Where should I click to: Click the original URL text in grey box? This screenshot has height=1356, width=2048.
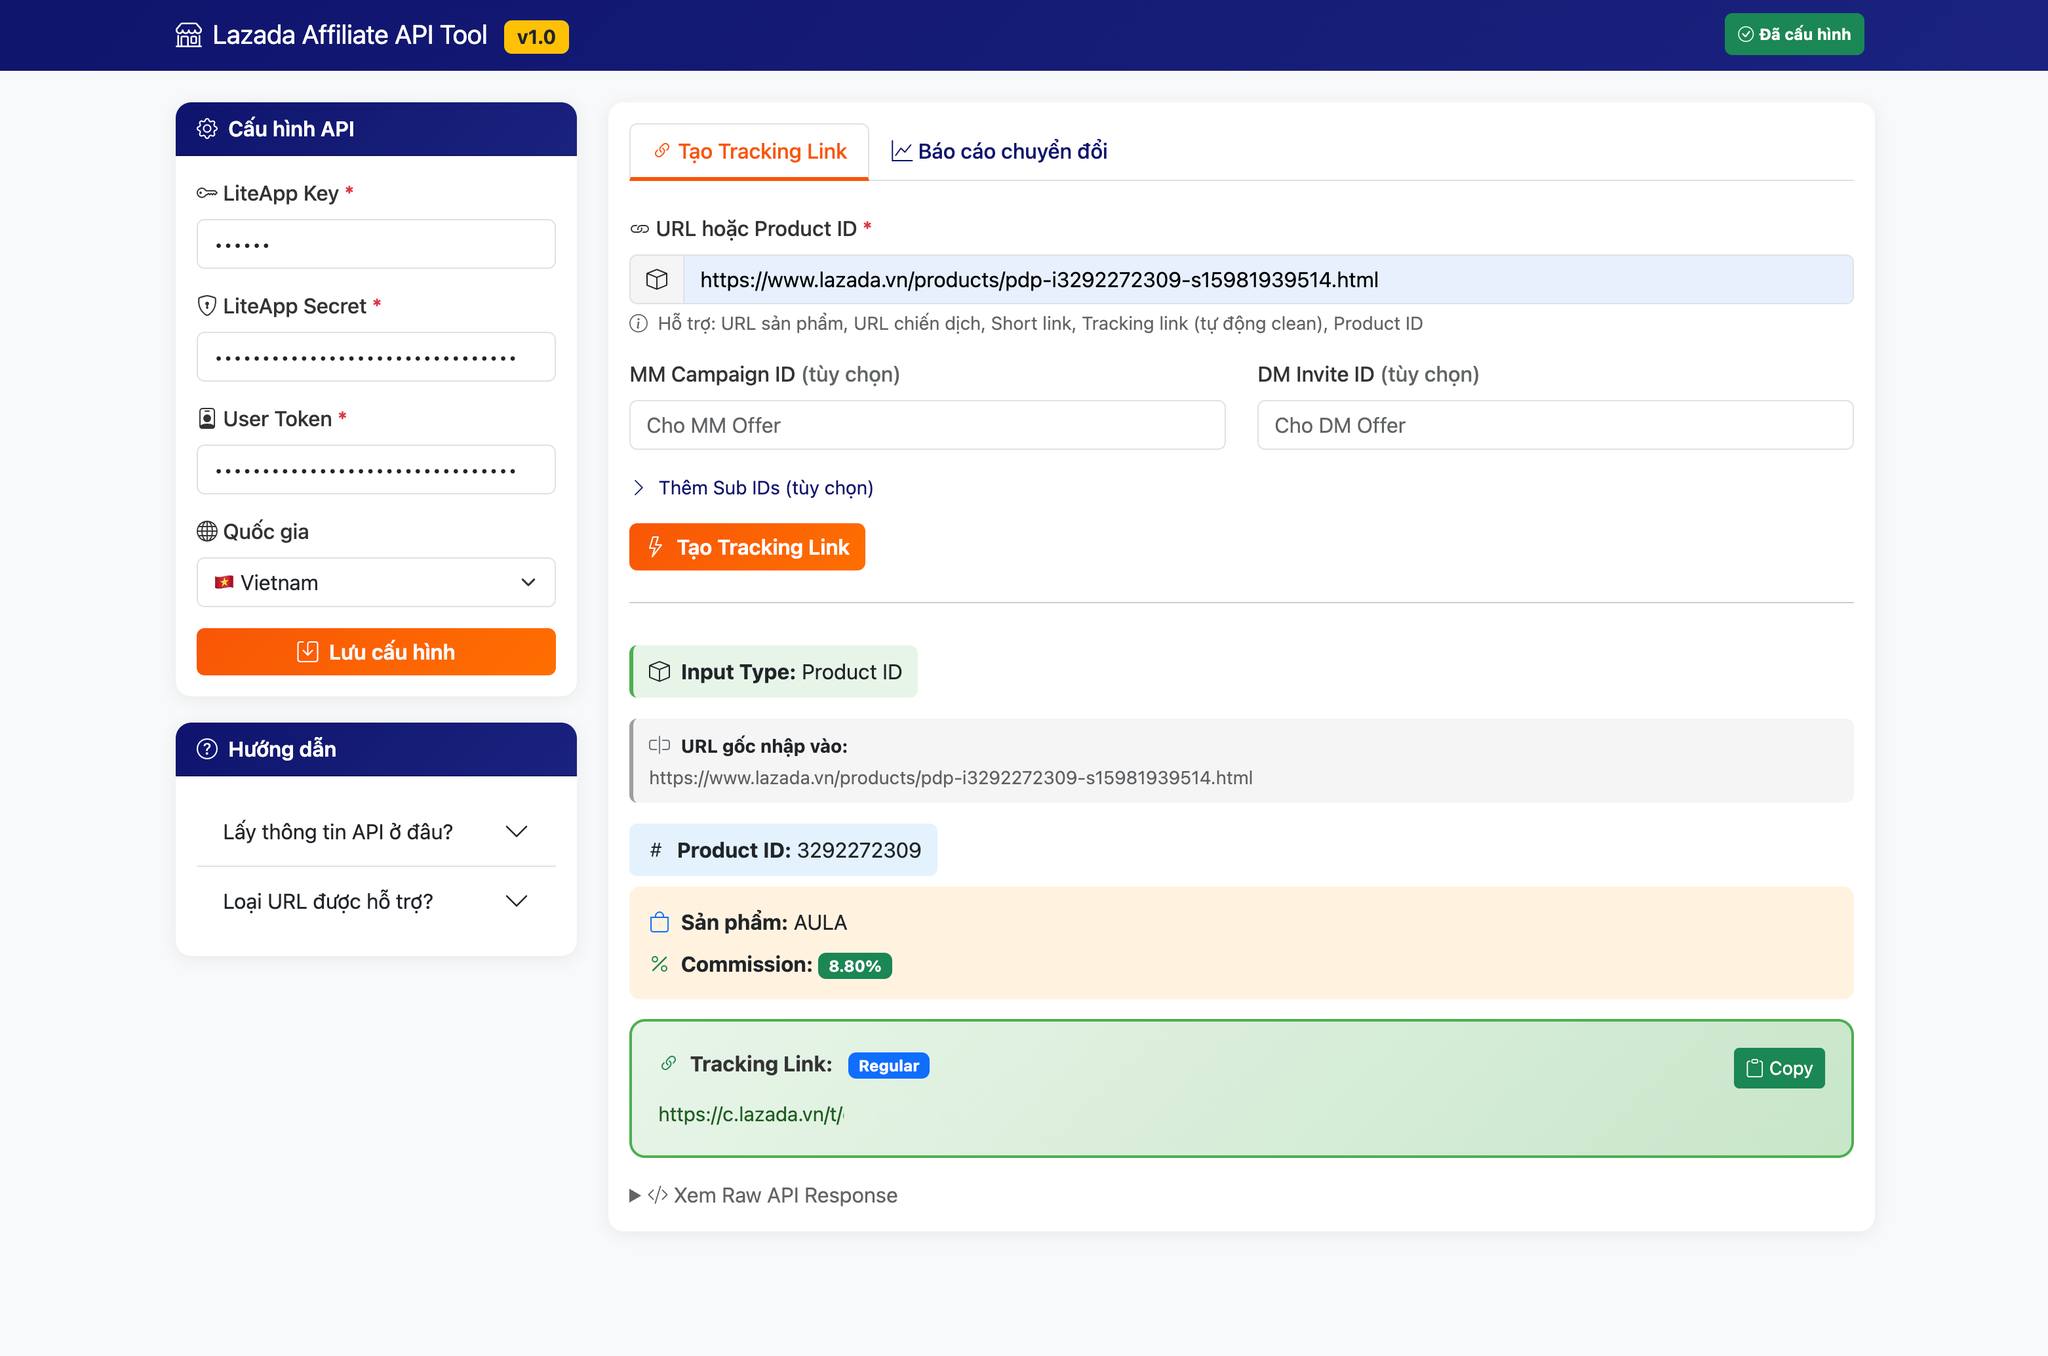click(950, 778)
